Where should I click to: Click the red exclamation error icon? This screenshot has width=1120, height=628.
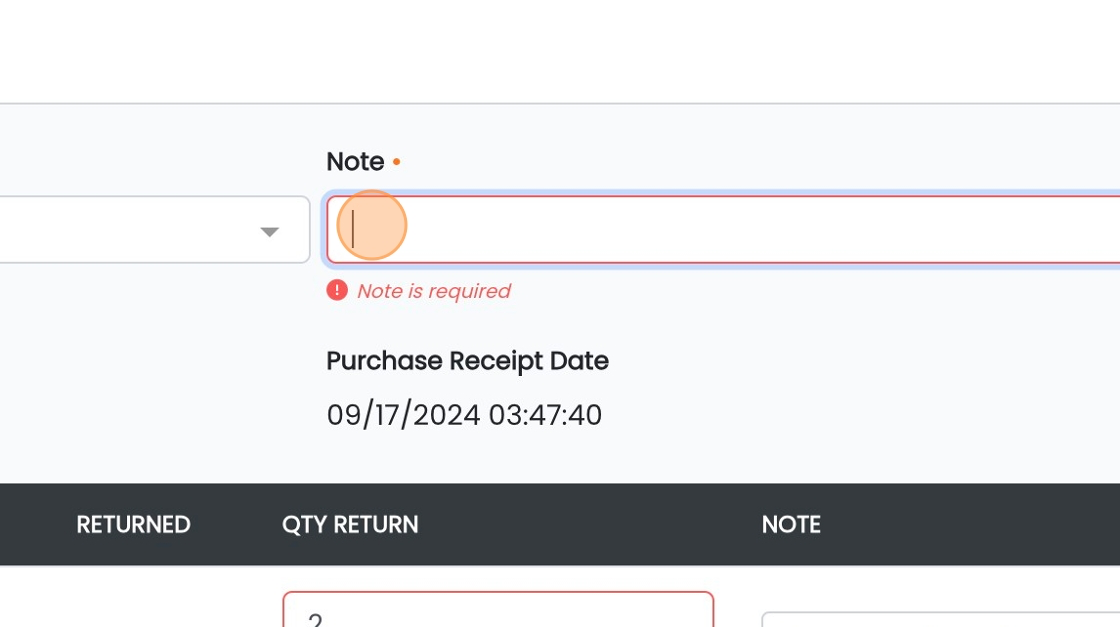point(337,291)
